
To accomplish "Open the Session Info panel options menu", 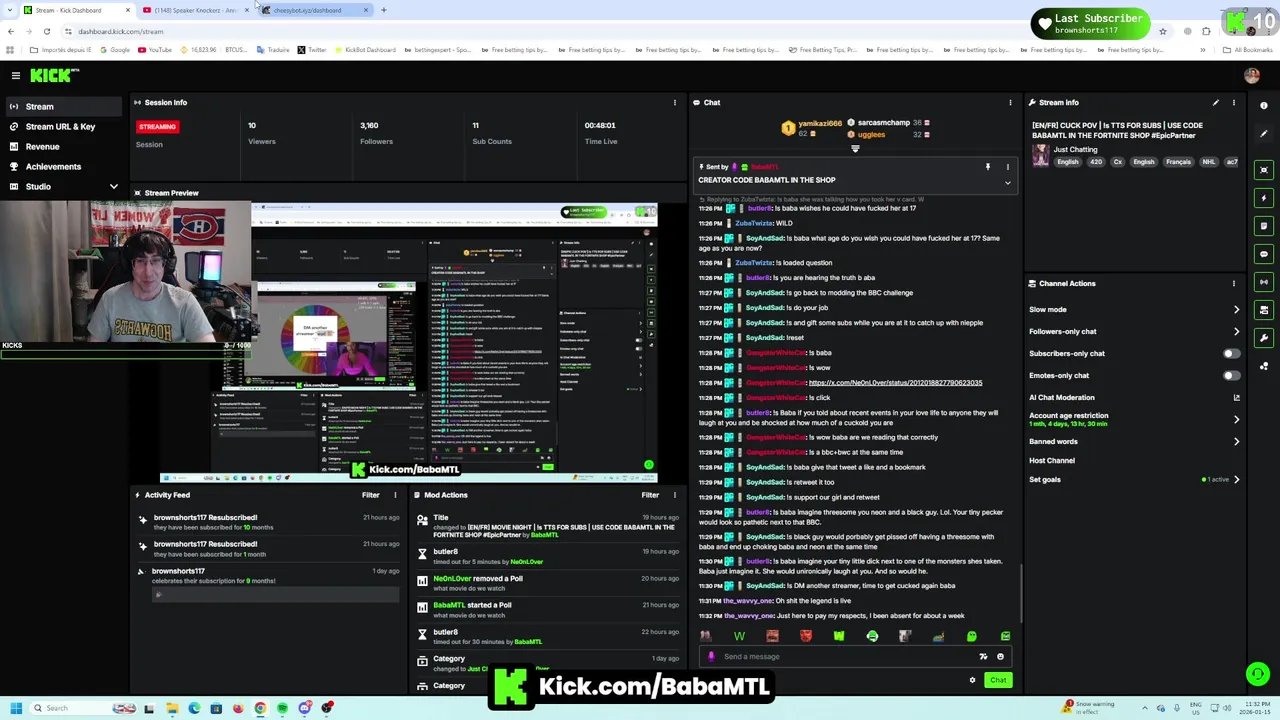I will pyautogui.click(x=674, y=102).
